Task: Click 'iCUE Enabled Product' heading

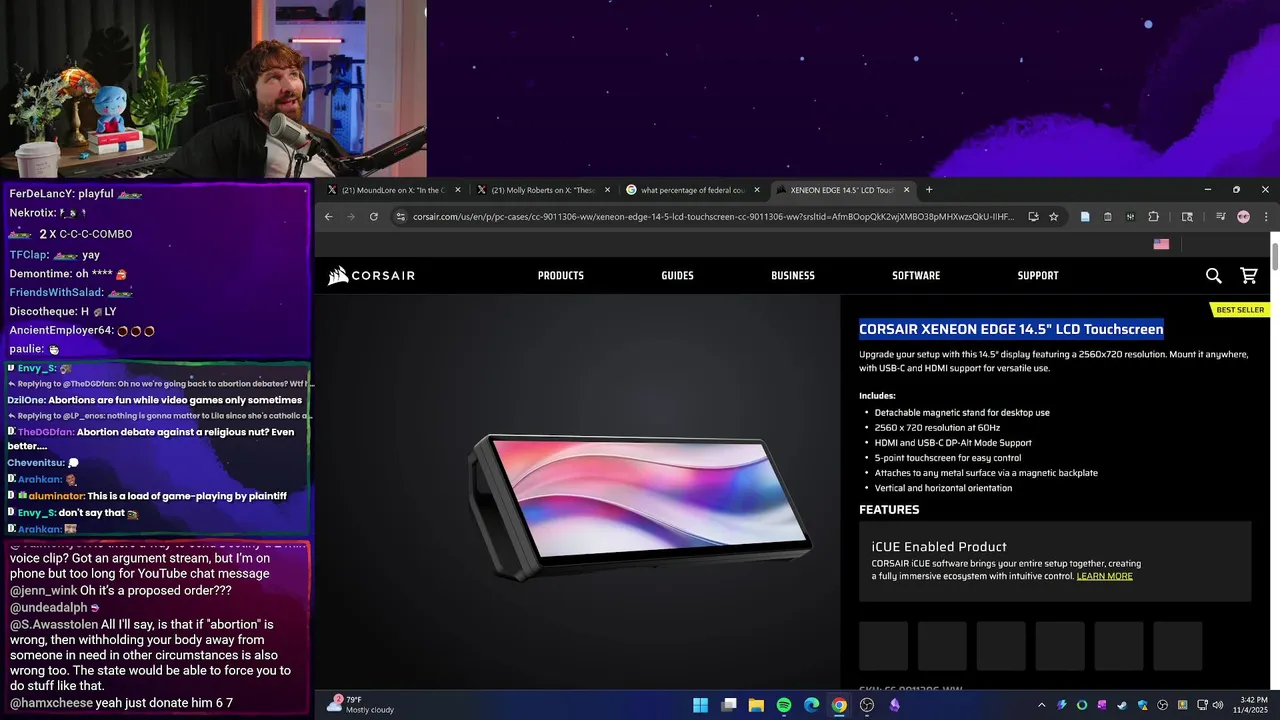Action: [x=939, y=547]
